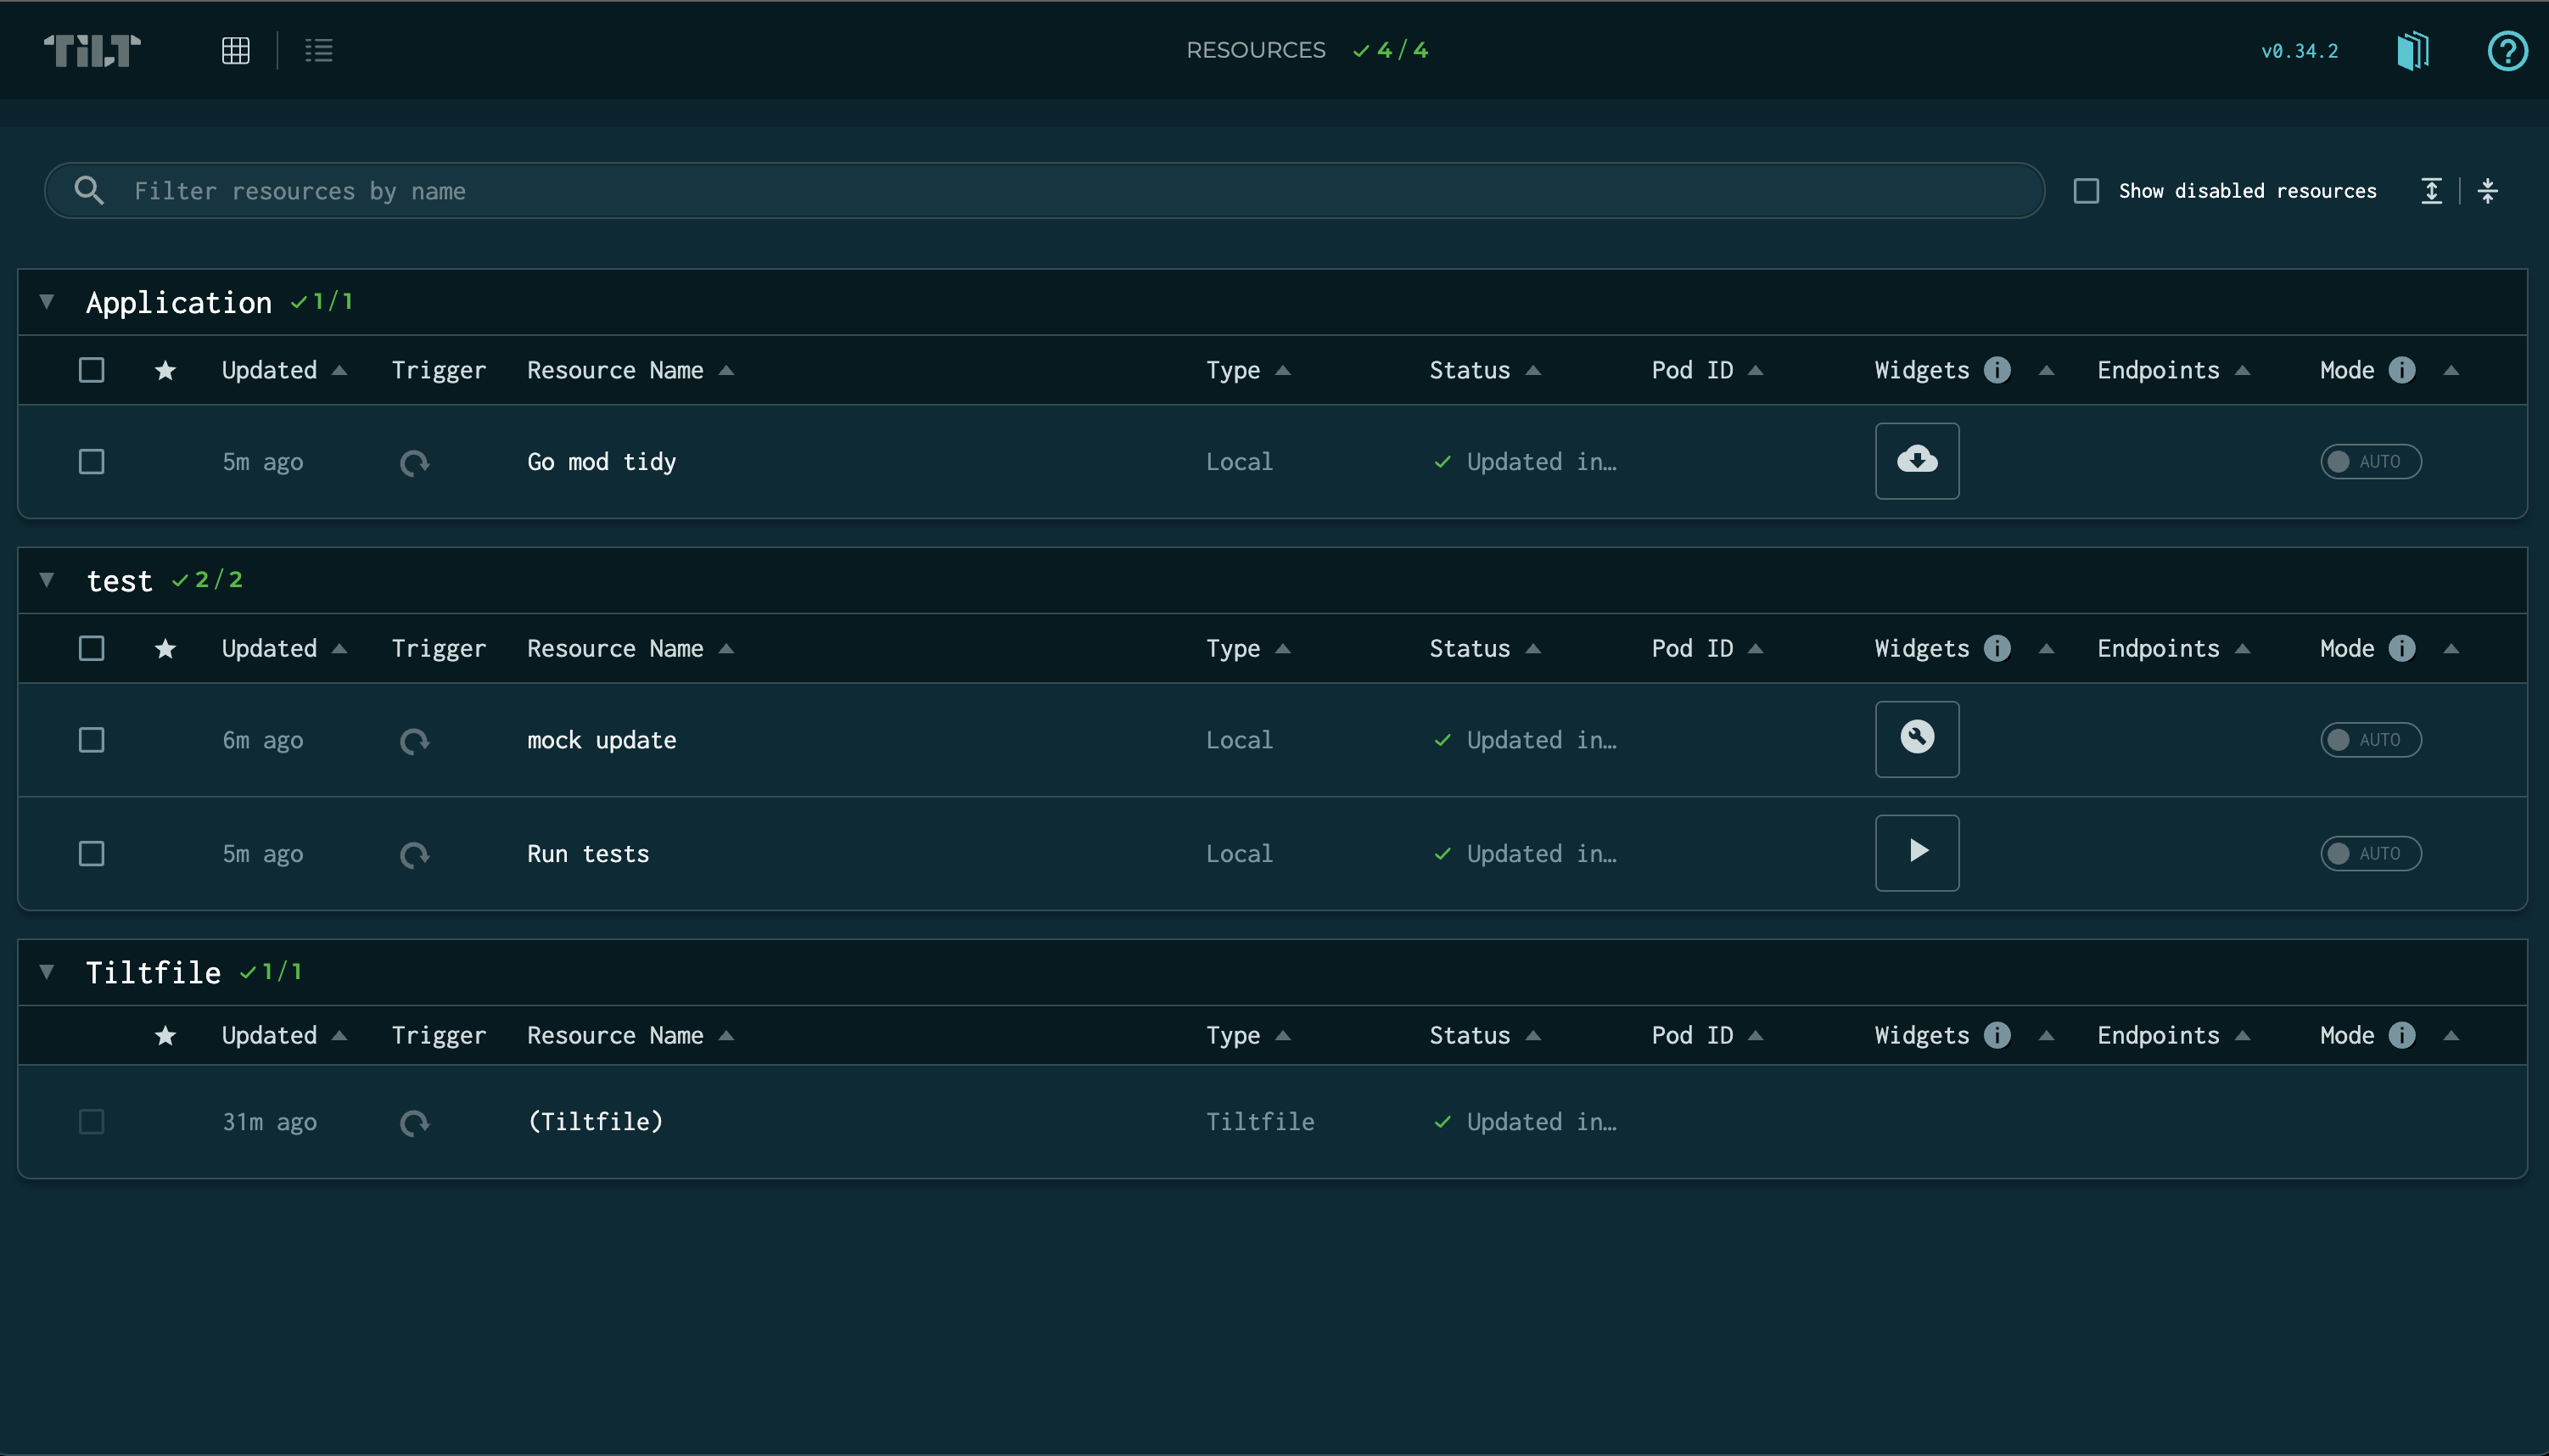Sort test table by Endpoints
Image resolution: width=2549 pixels, height=1456 pixels.
click(2173, 648)
